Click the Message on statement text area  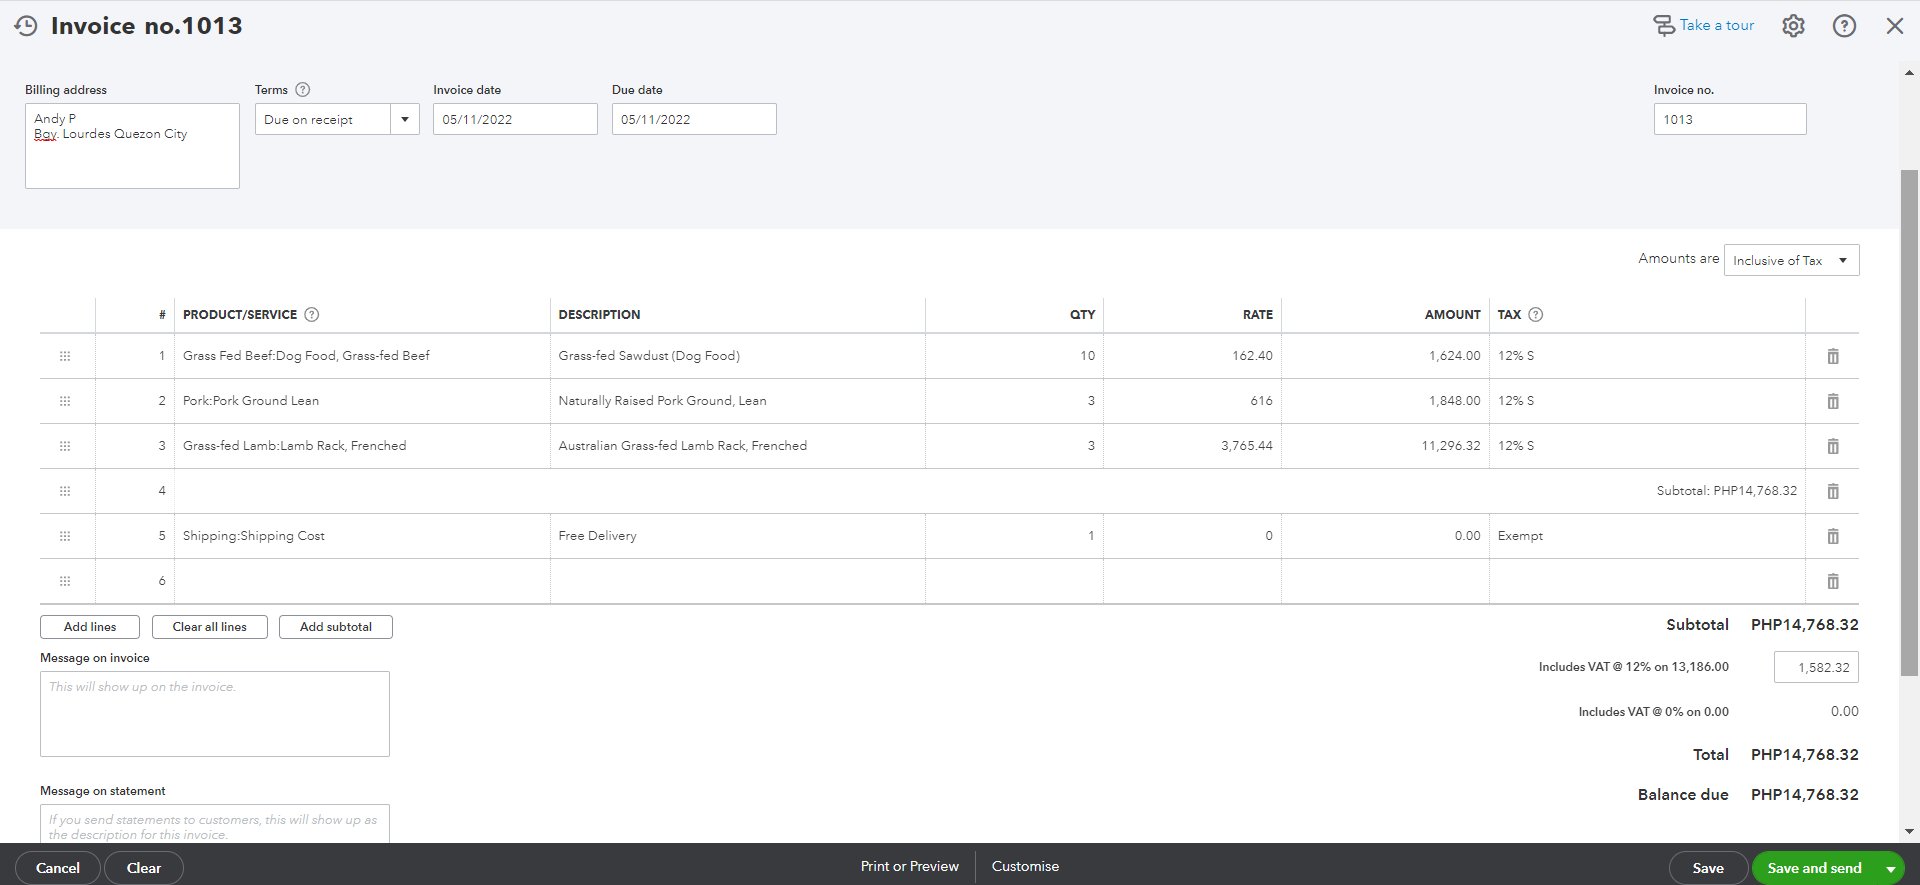pos(215,824)
